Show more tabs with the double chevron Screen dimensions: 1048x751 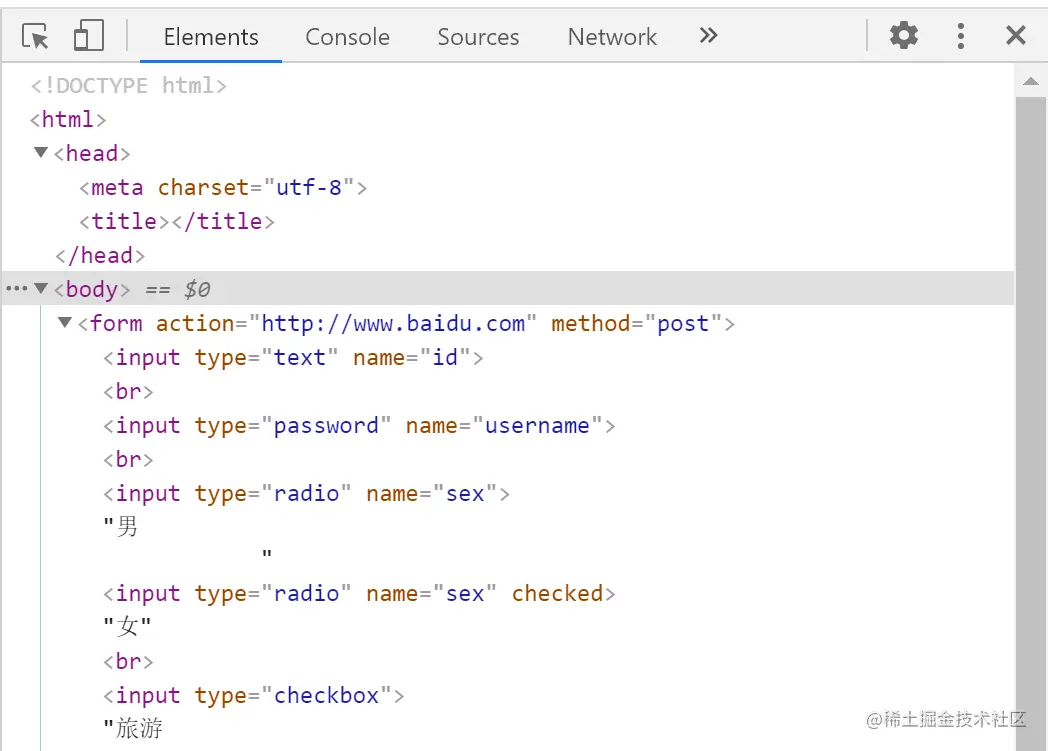[x=708, y=36]
